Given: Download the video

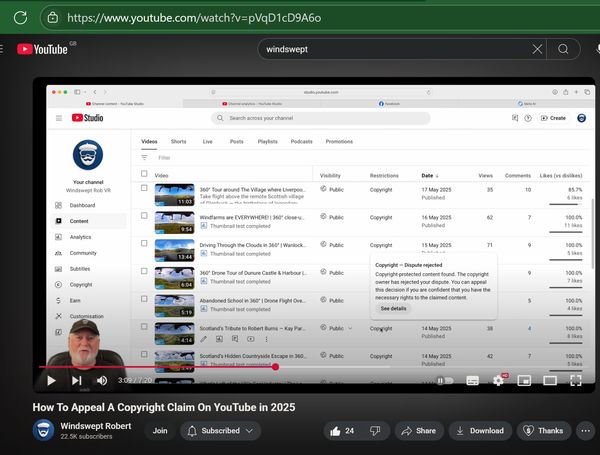Looking at the screenshot, I should (x=480, y=431).
